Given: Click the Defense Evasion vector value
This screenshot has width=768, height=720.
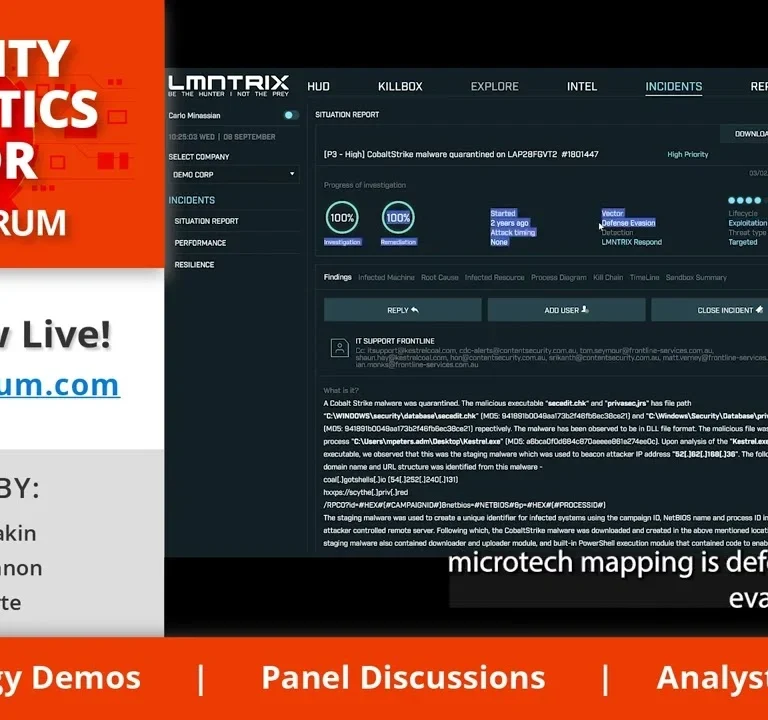Looking at the screenshot, I should coord(628,223).
